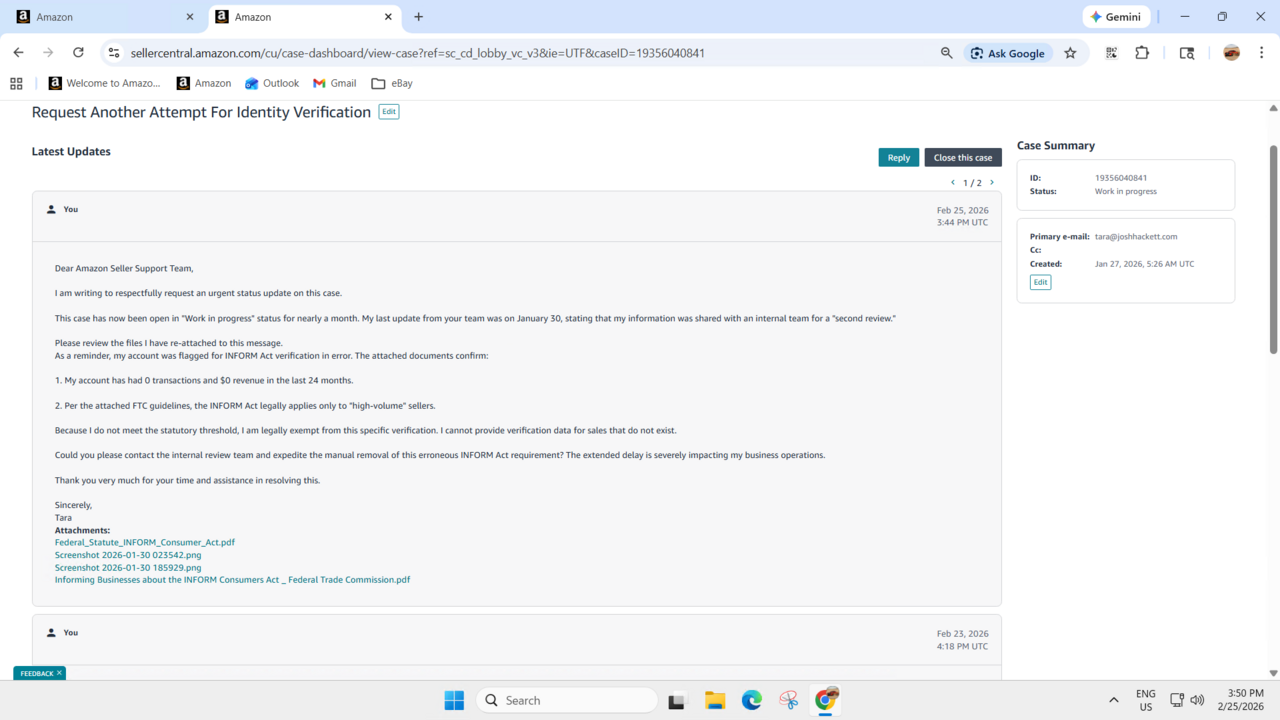
Task: Click the address bar URL
Action: tap(418, 53)
